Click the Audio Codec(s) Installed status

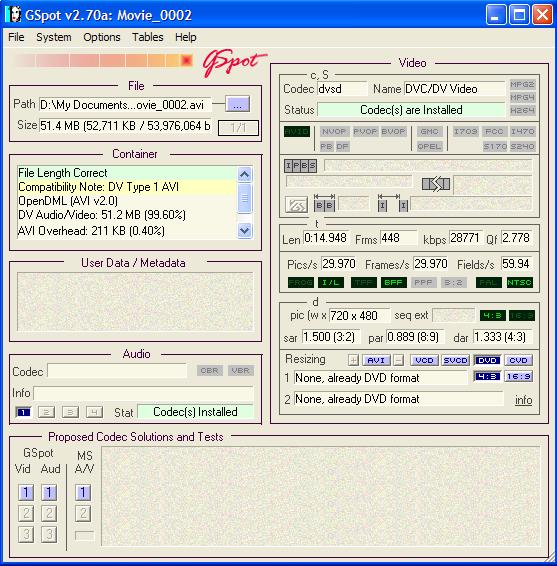click(x=195, y=412)
